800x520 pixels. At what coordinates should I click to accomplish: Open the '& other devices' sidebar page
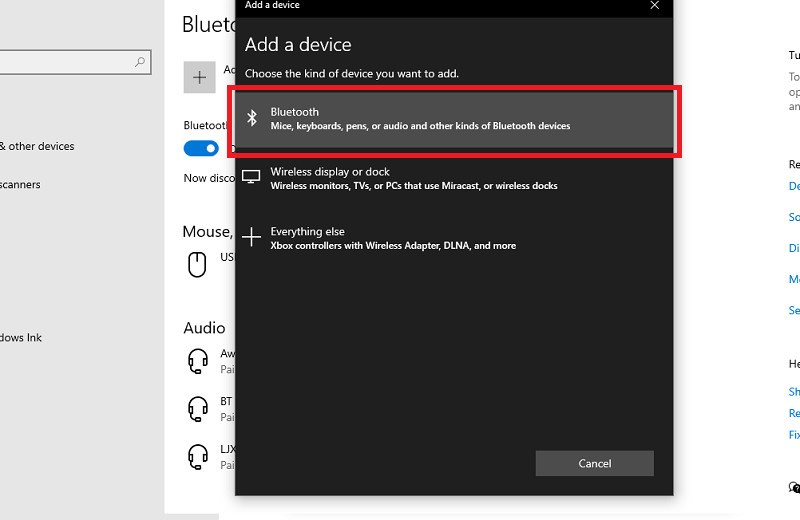point(37,146)
